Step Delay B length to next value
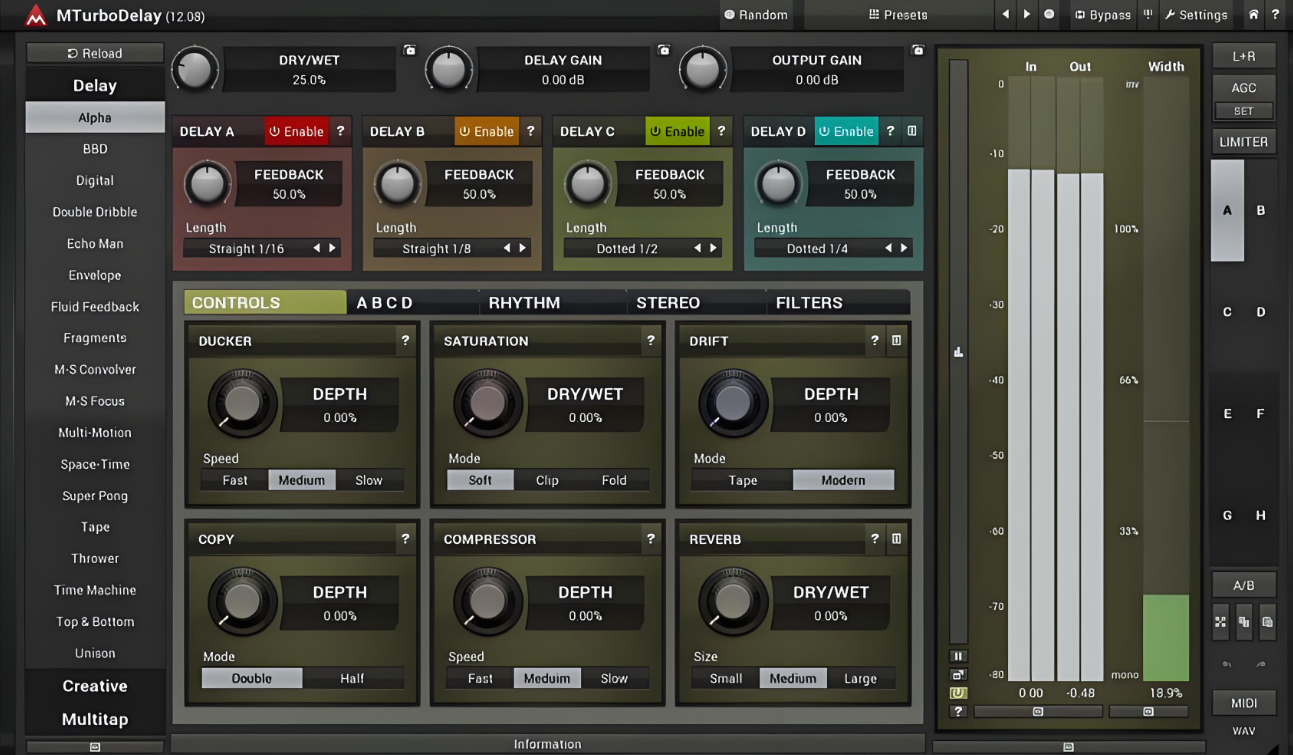Viewport: 1293px width, 755px height. 523,248
